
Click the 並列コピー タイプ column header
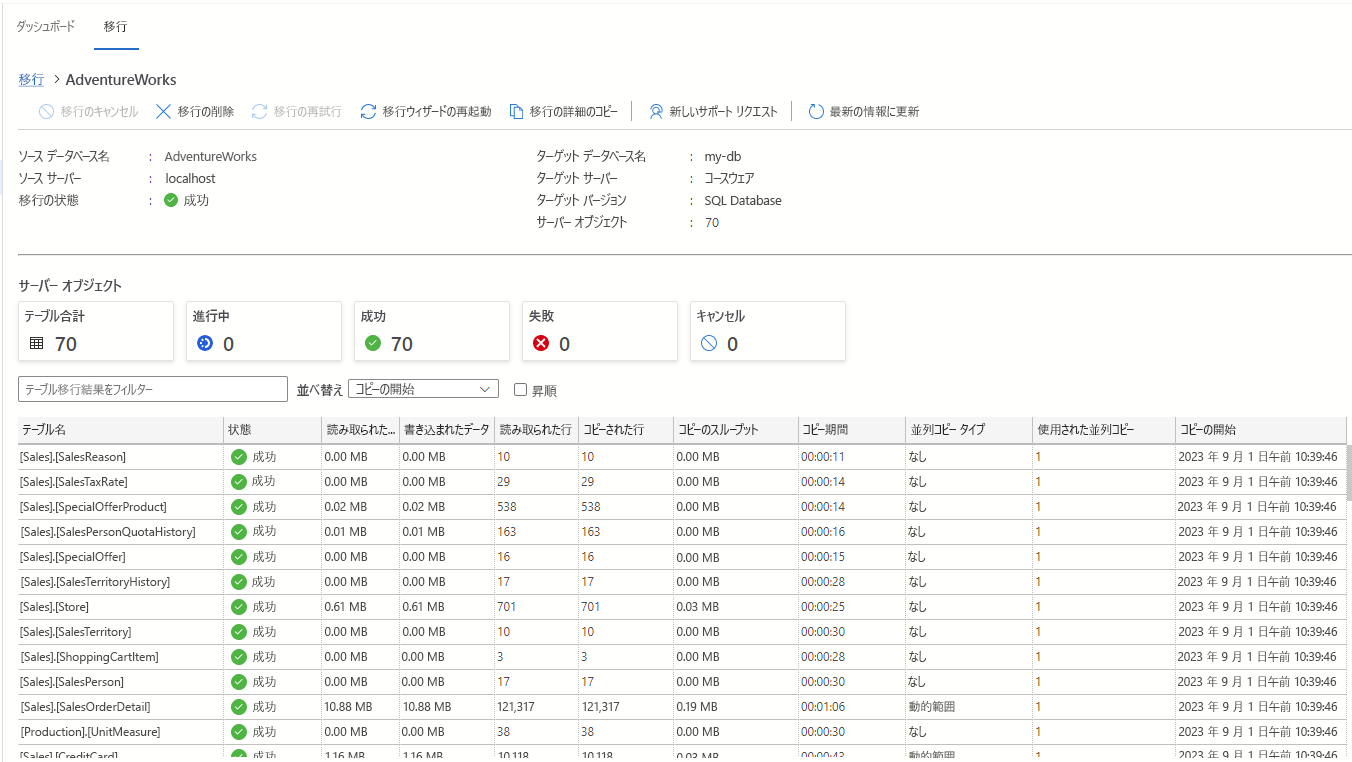(x=969, y=430)
